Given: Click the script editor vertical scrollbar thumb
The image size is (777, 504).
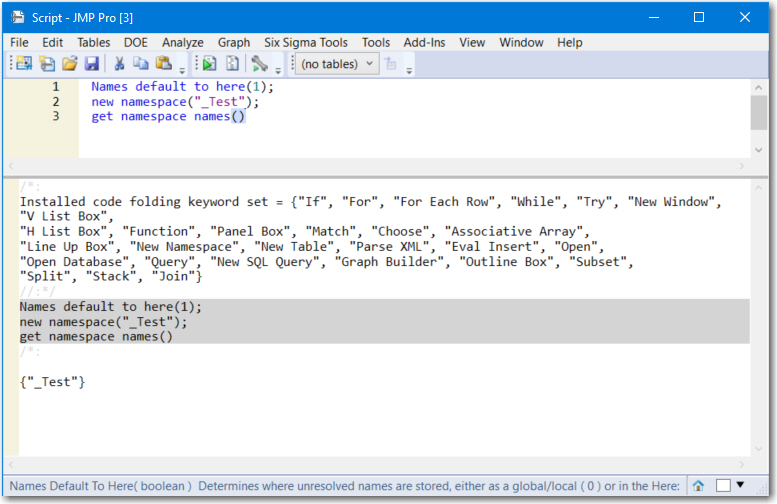Looking at the screenshot, I should (758, 112).
